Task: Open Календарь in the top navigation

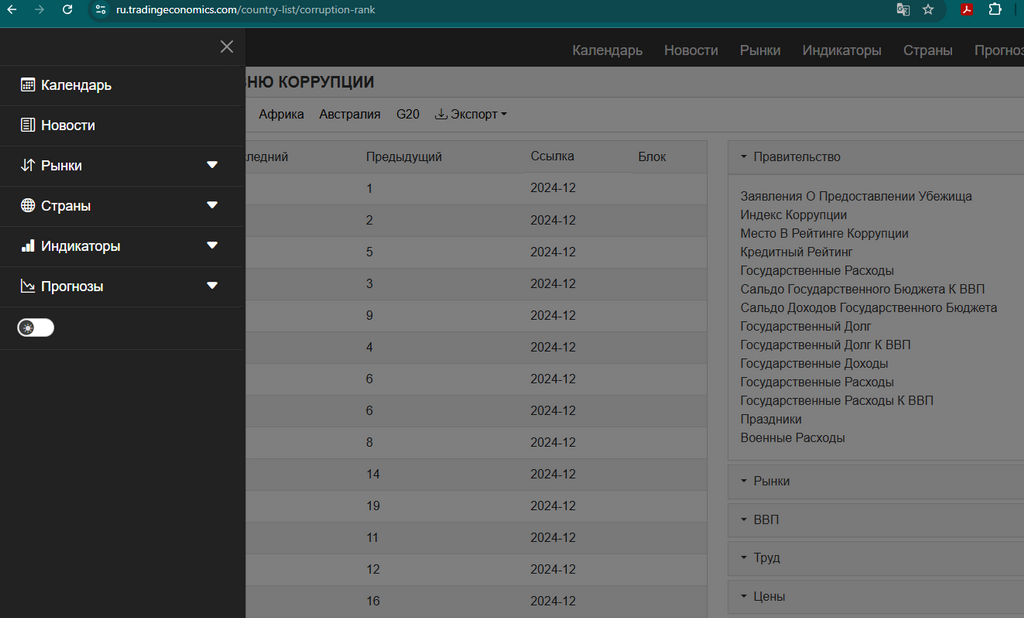Action: [607, 50]
